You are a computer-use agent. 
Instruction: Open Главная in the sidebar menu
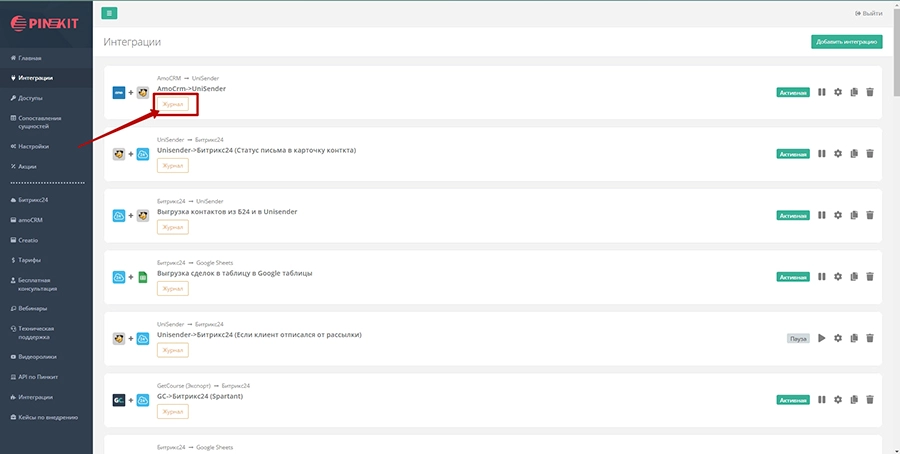pyautogui.click(x=30, y=59)
